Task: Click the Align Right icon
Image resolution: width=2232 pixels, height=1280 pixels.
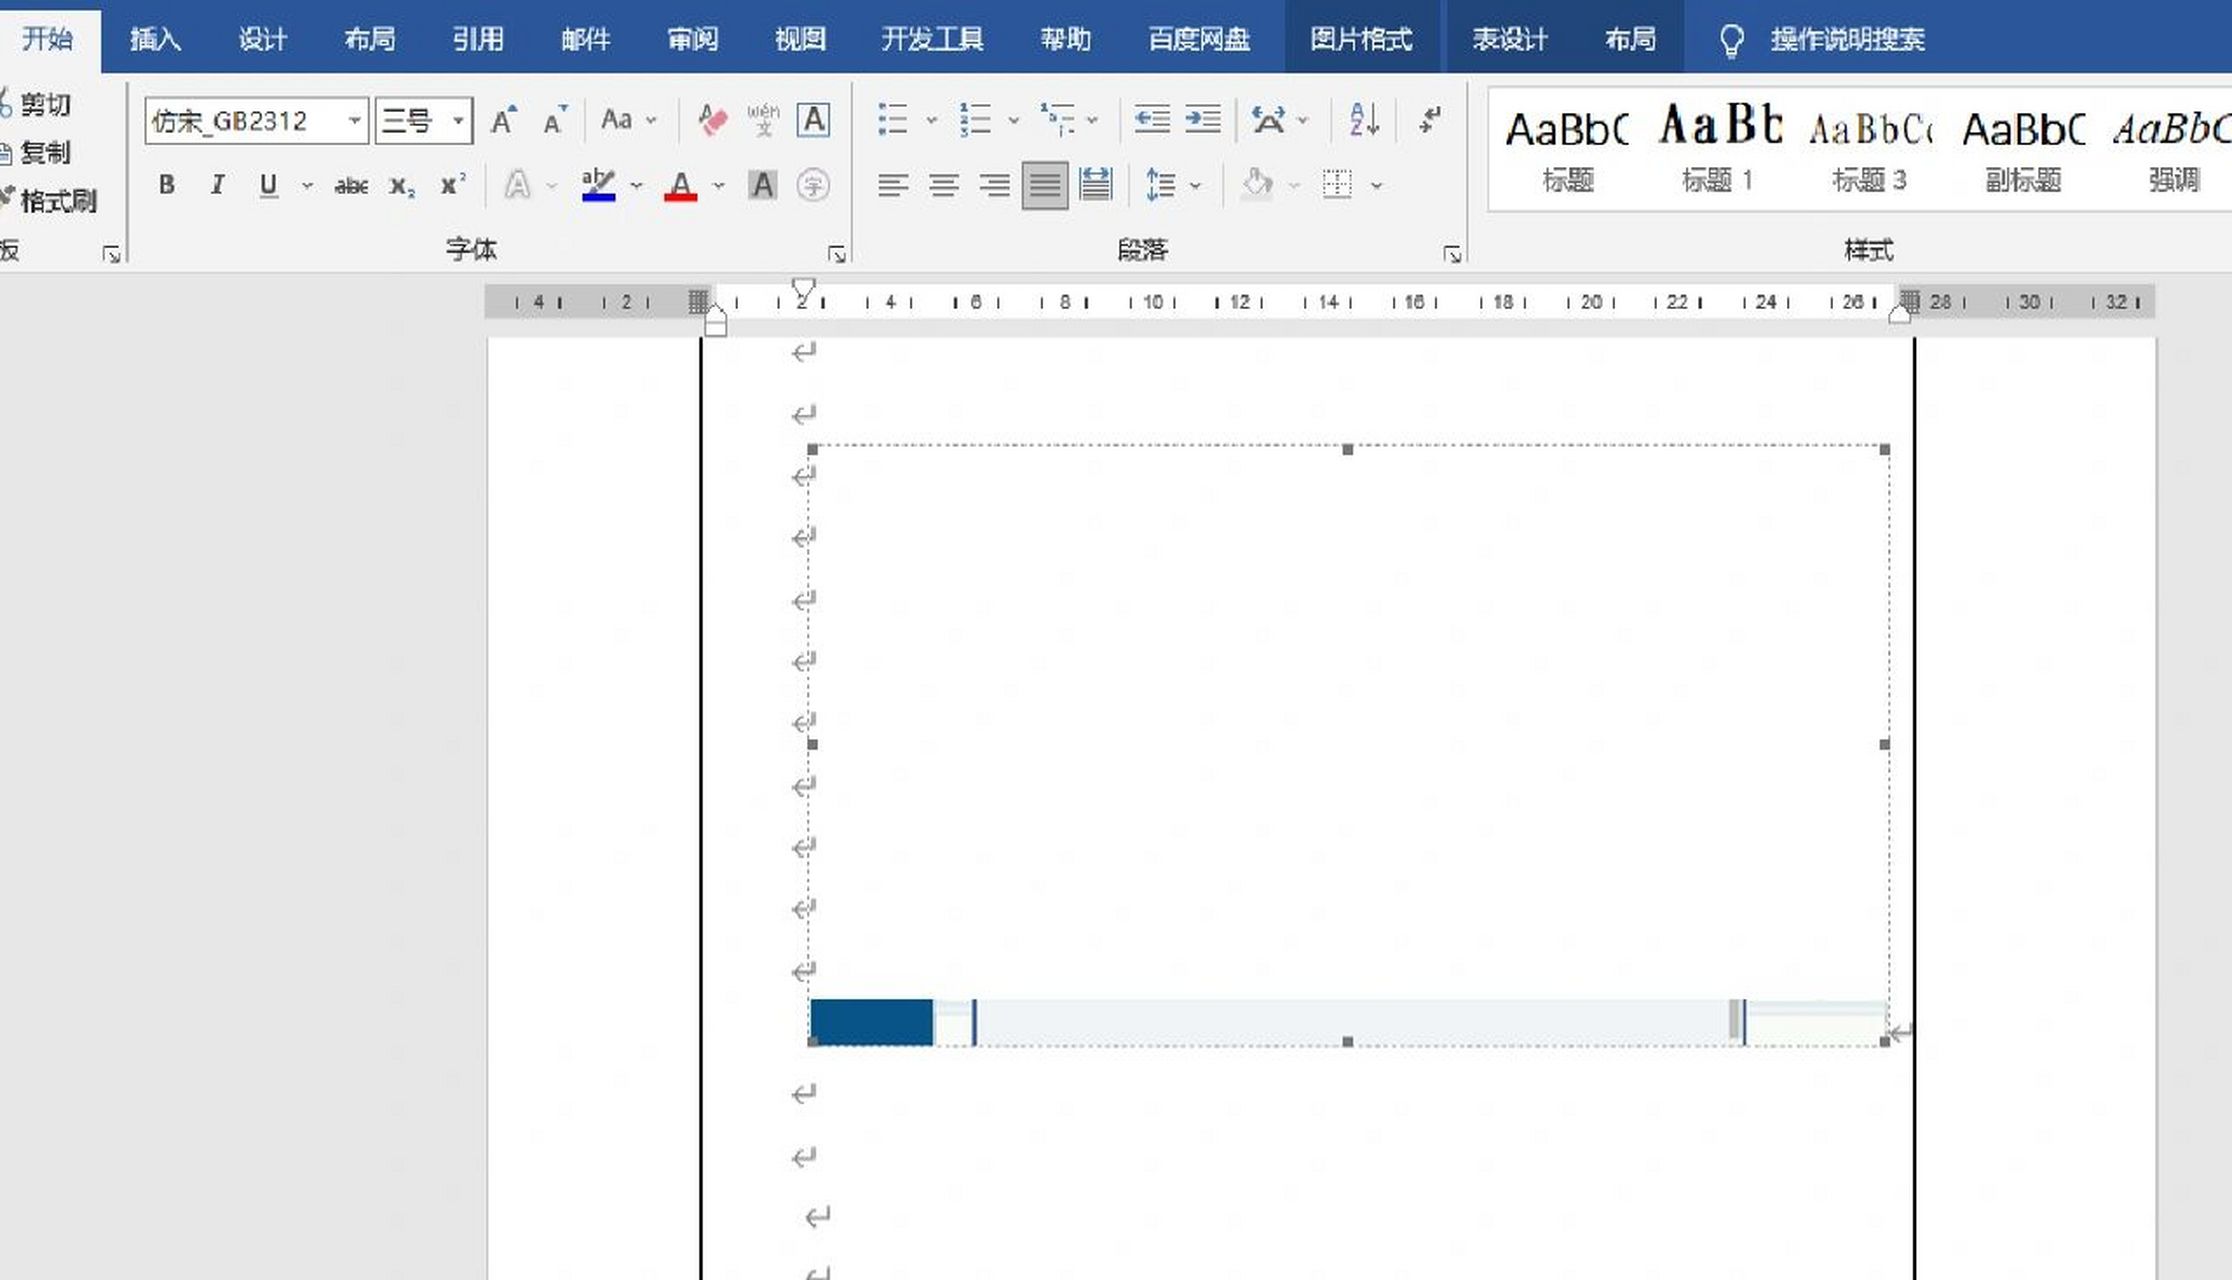Action: (x=994, y=185)
